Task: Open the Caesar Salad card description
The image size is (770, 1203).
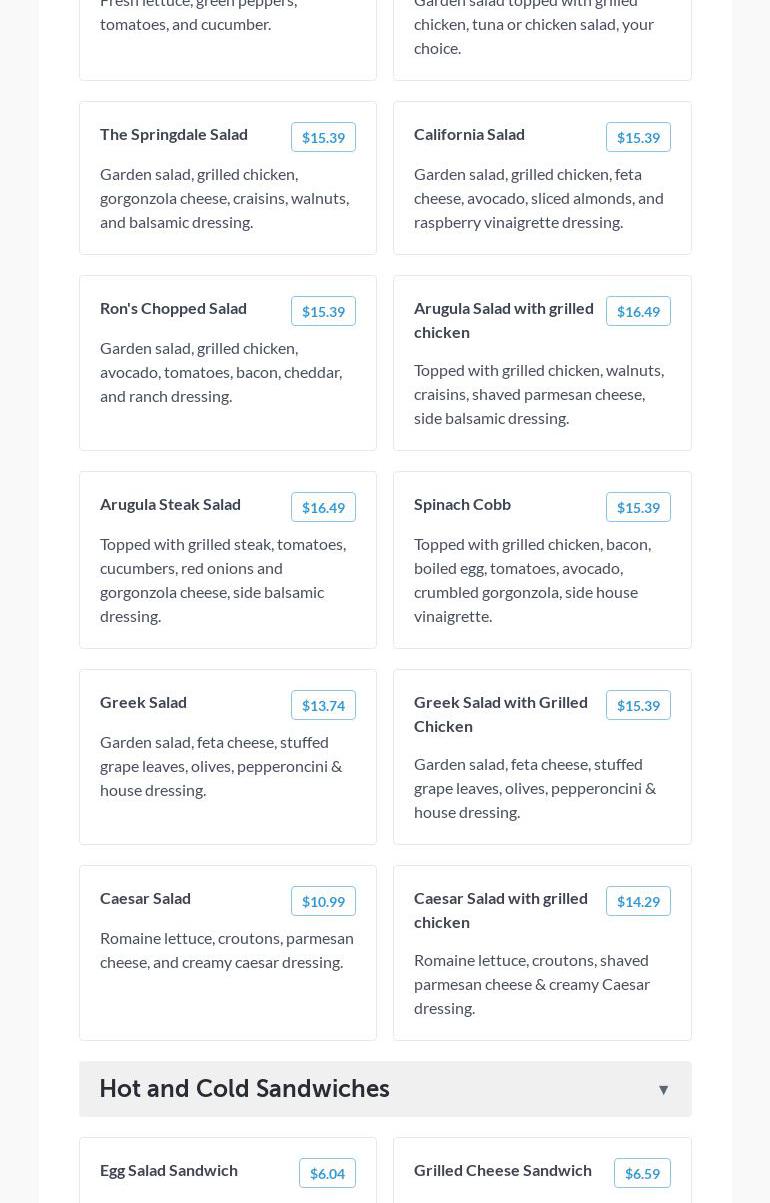Action: pos(227,950)
